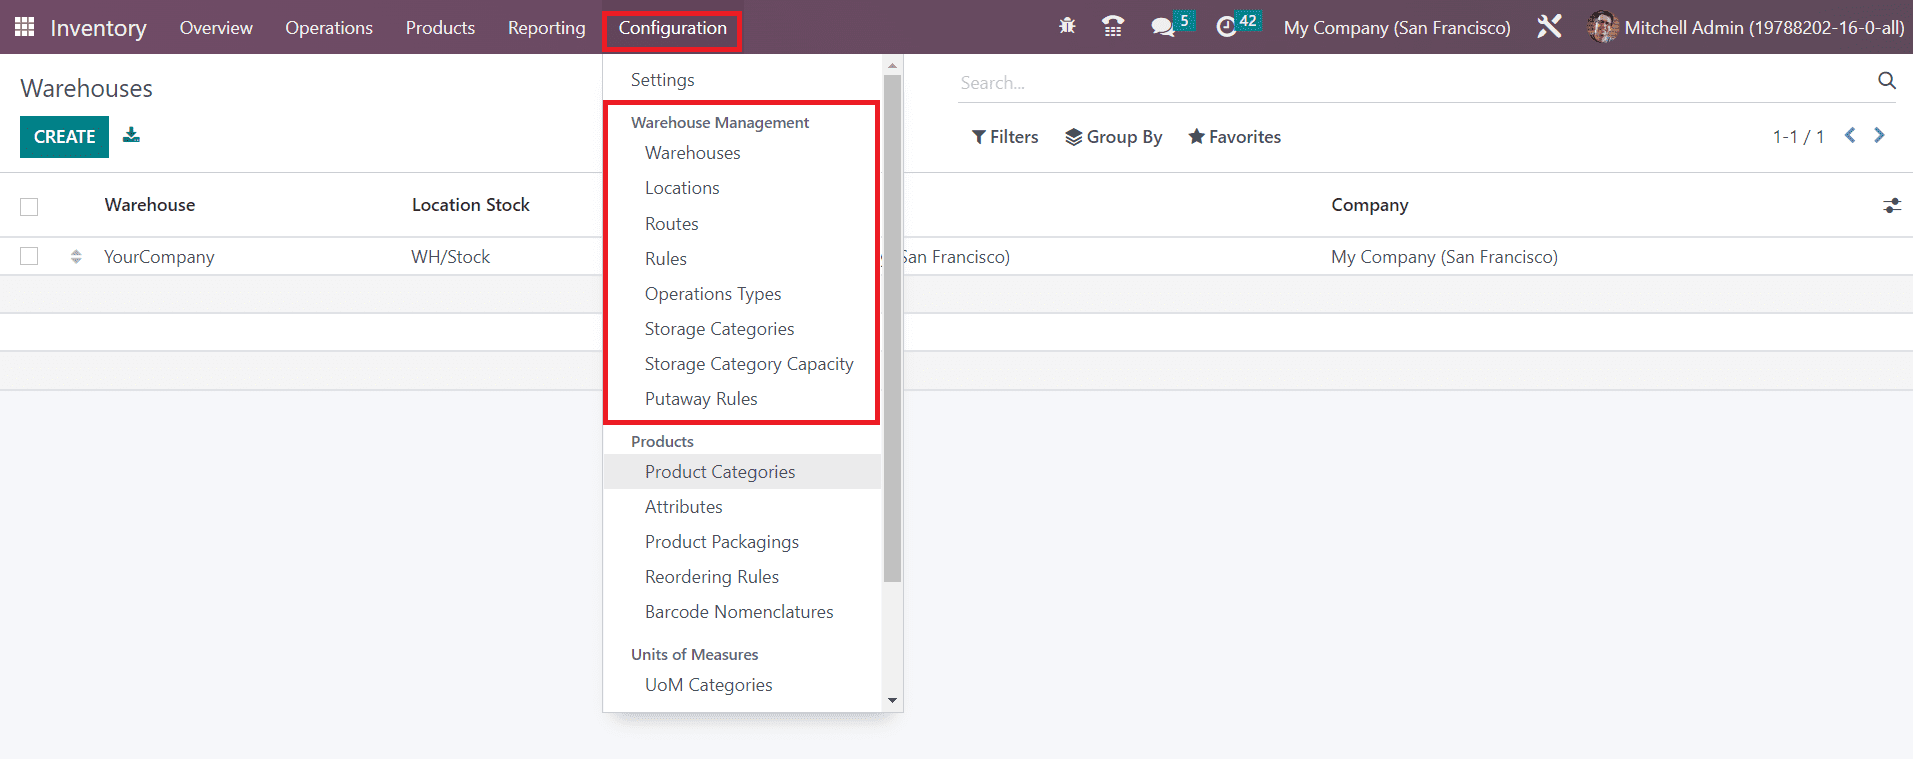Open the optional columns settings icon

pyautogui.click(x=1891, y=205)
